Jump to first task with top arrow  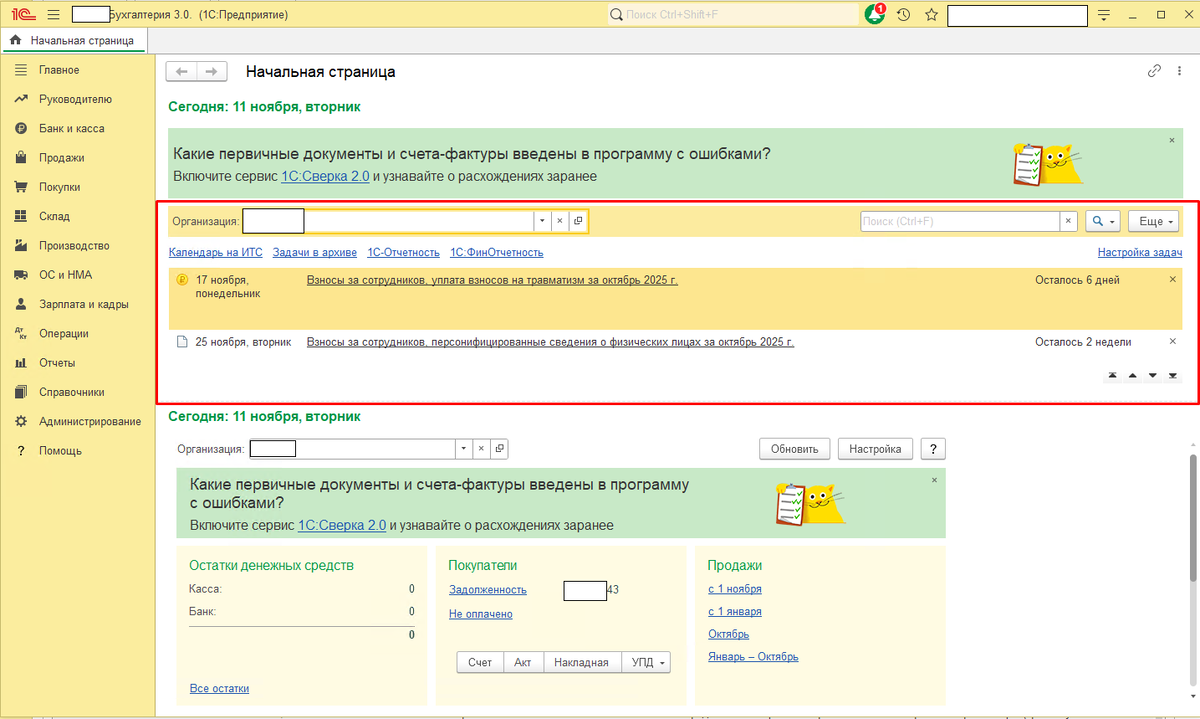tap(1112, 376)
